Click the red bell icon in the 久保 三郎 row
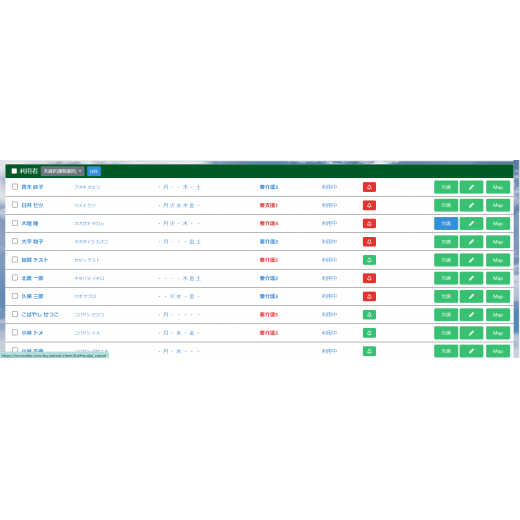Screen dimensions: 520x520 point(369,296)
